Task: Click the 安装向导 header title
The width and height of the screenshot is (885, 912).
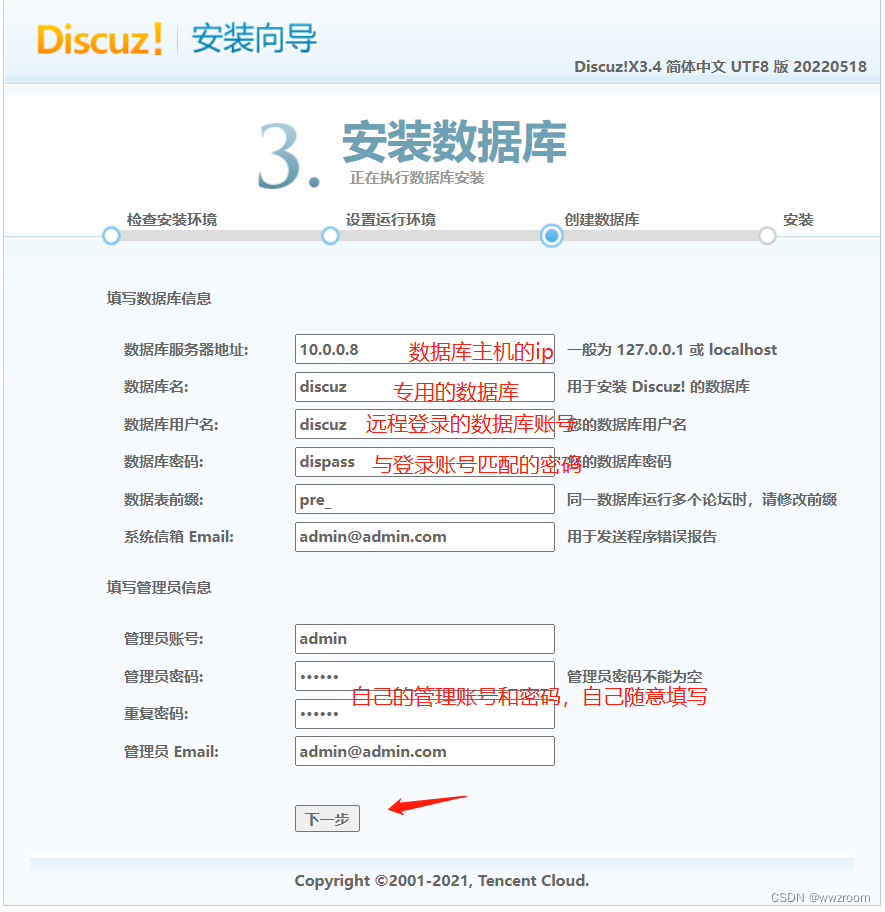Action: tap(254, 38)
